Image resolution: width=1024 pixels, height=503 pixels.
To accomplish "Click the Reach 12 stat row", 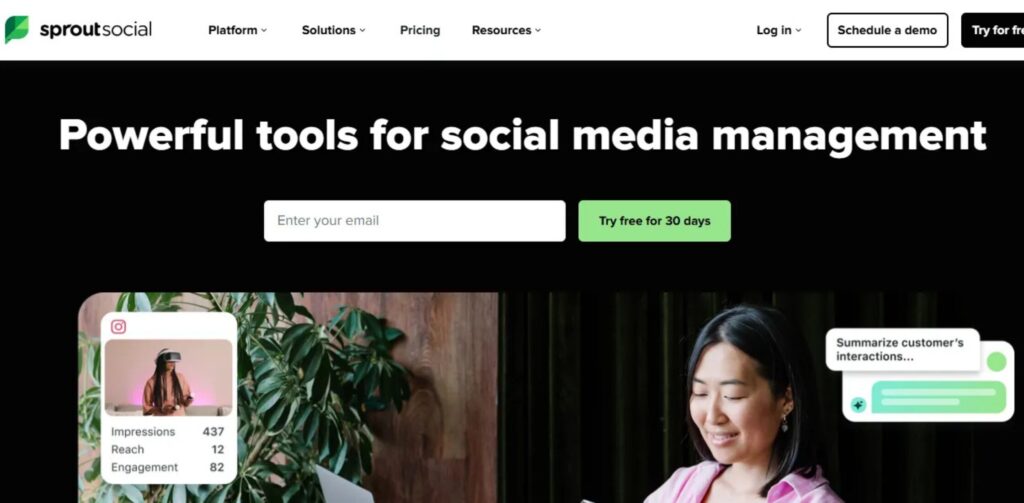I will pyautogui.click(x=168, y=449).
